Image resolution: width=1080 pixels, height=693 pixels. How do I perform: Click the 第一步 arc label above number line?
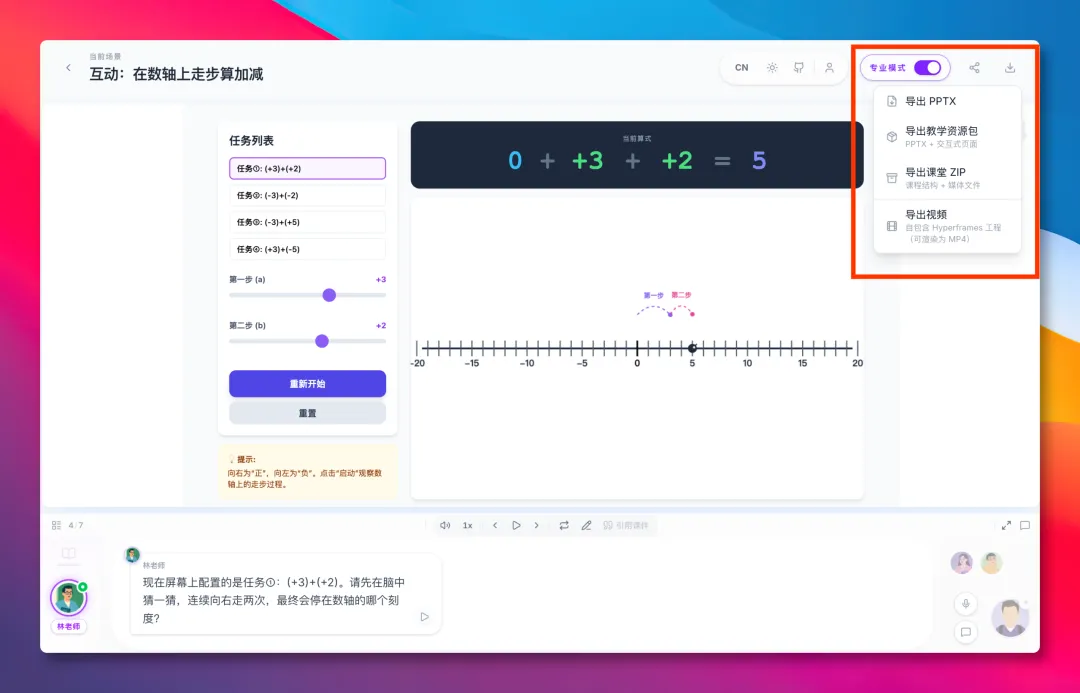[x=653, y=295]
